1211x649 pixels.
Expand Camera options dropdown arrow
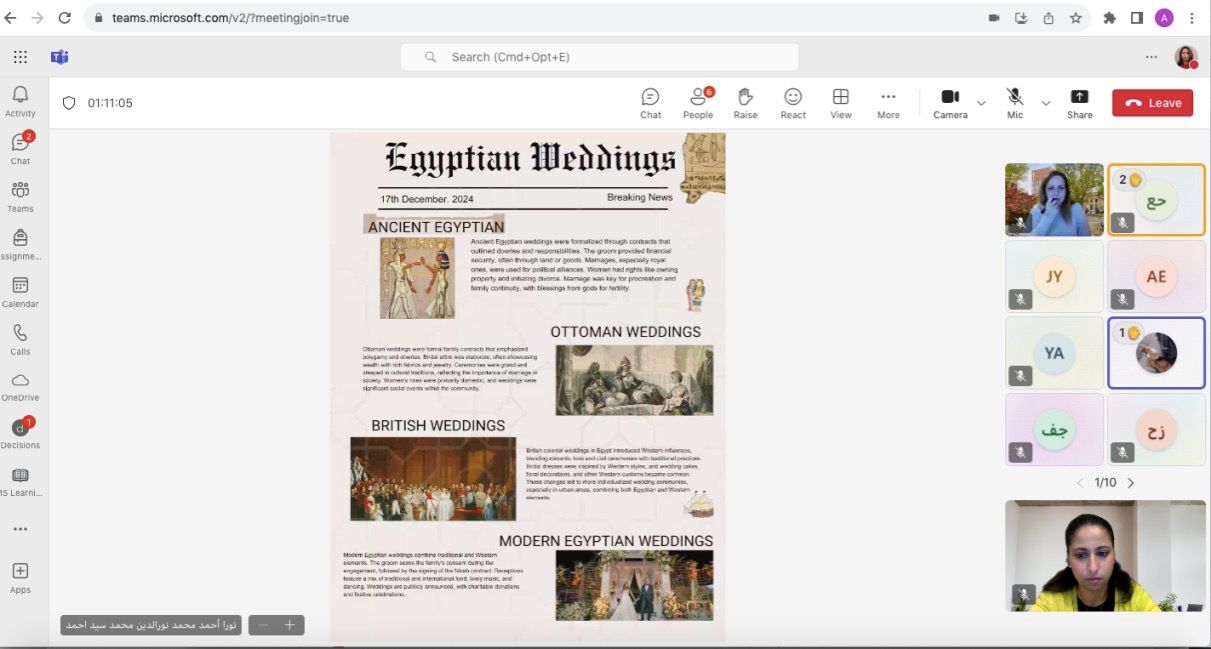981,103
